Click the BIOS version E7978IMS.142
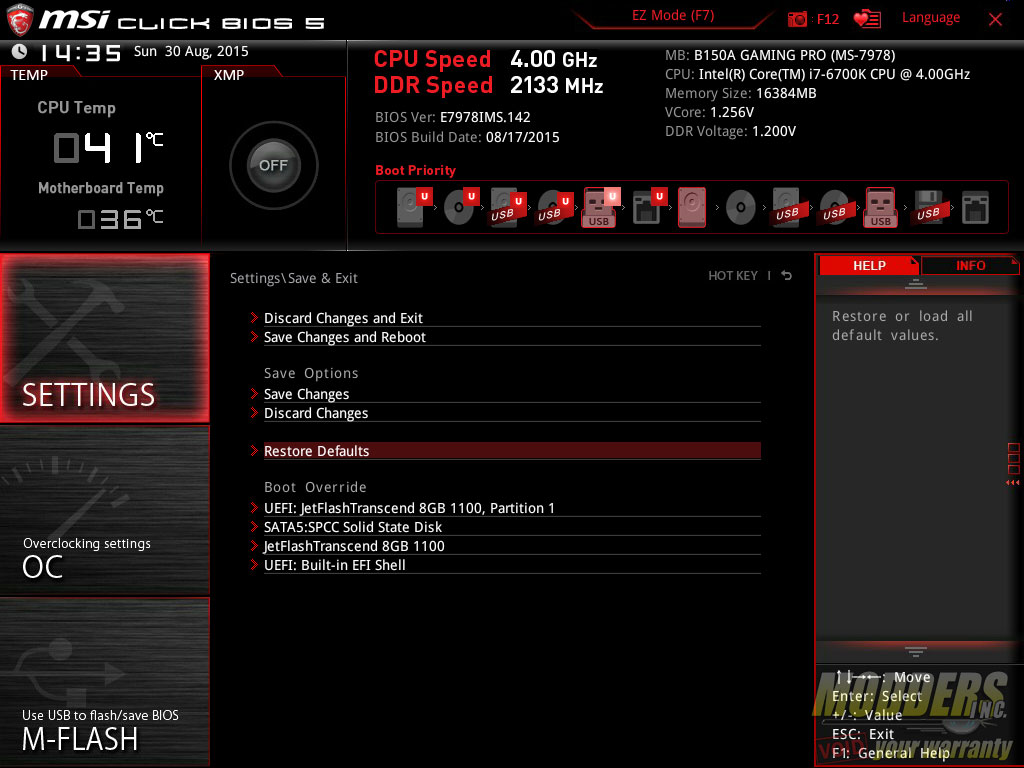This screenshot has height=768, width=1024. click(x=485, y=118)
